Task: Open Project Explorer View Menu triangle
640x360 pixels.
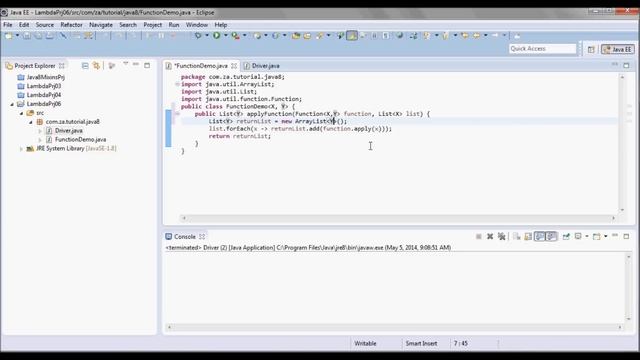Action: point(126,64)
